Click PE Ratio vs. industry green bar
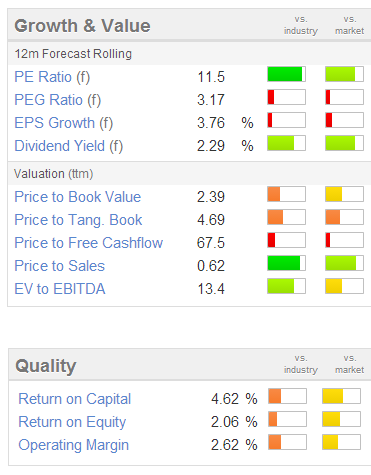The image size is (371, 475). coord(286,74)
